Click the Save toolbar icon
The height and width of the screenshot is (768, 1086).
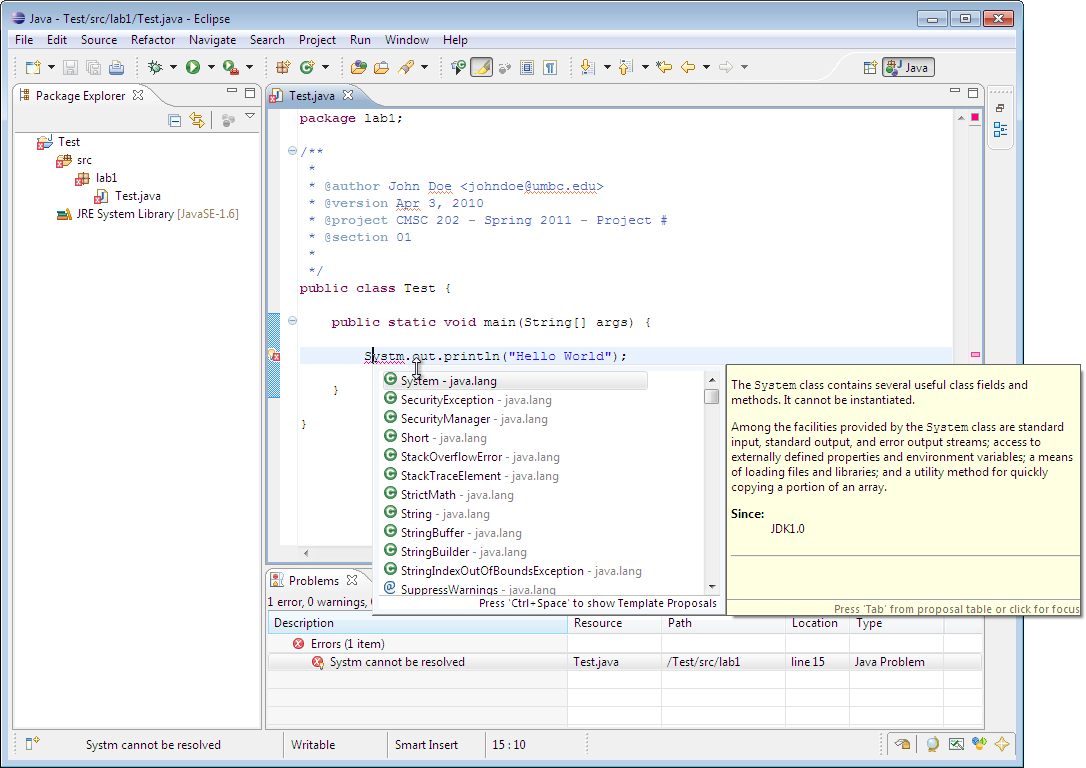click(70, 67)
